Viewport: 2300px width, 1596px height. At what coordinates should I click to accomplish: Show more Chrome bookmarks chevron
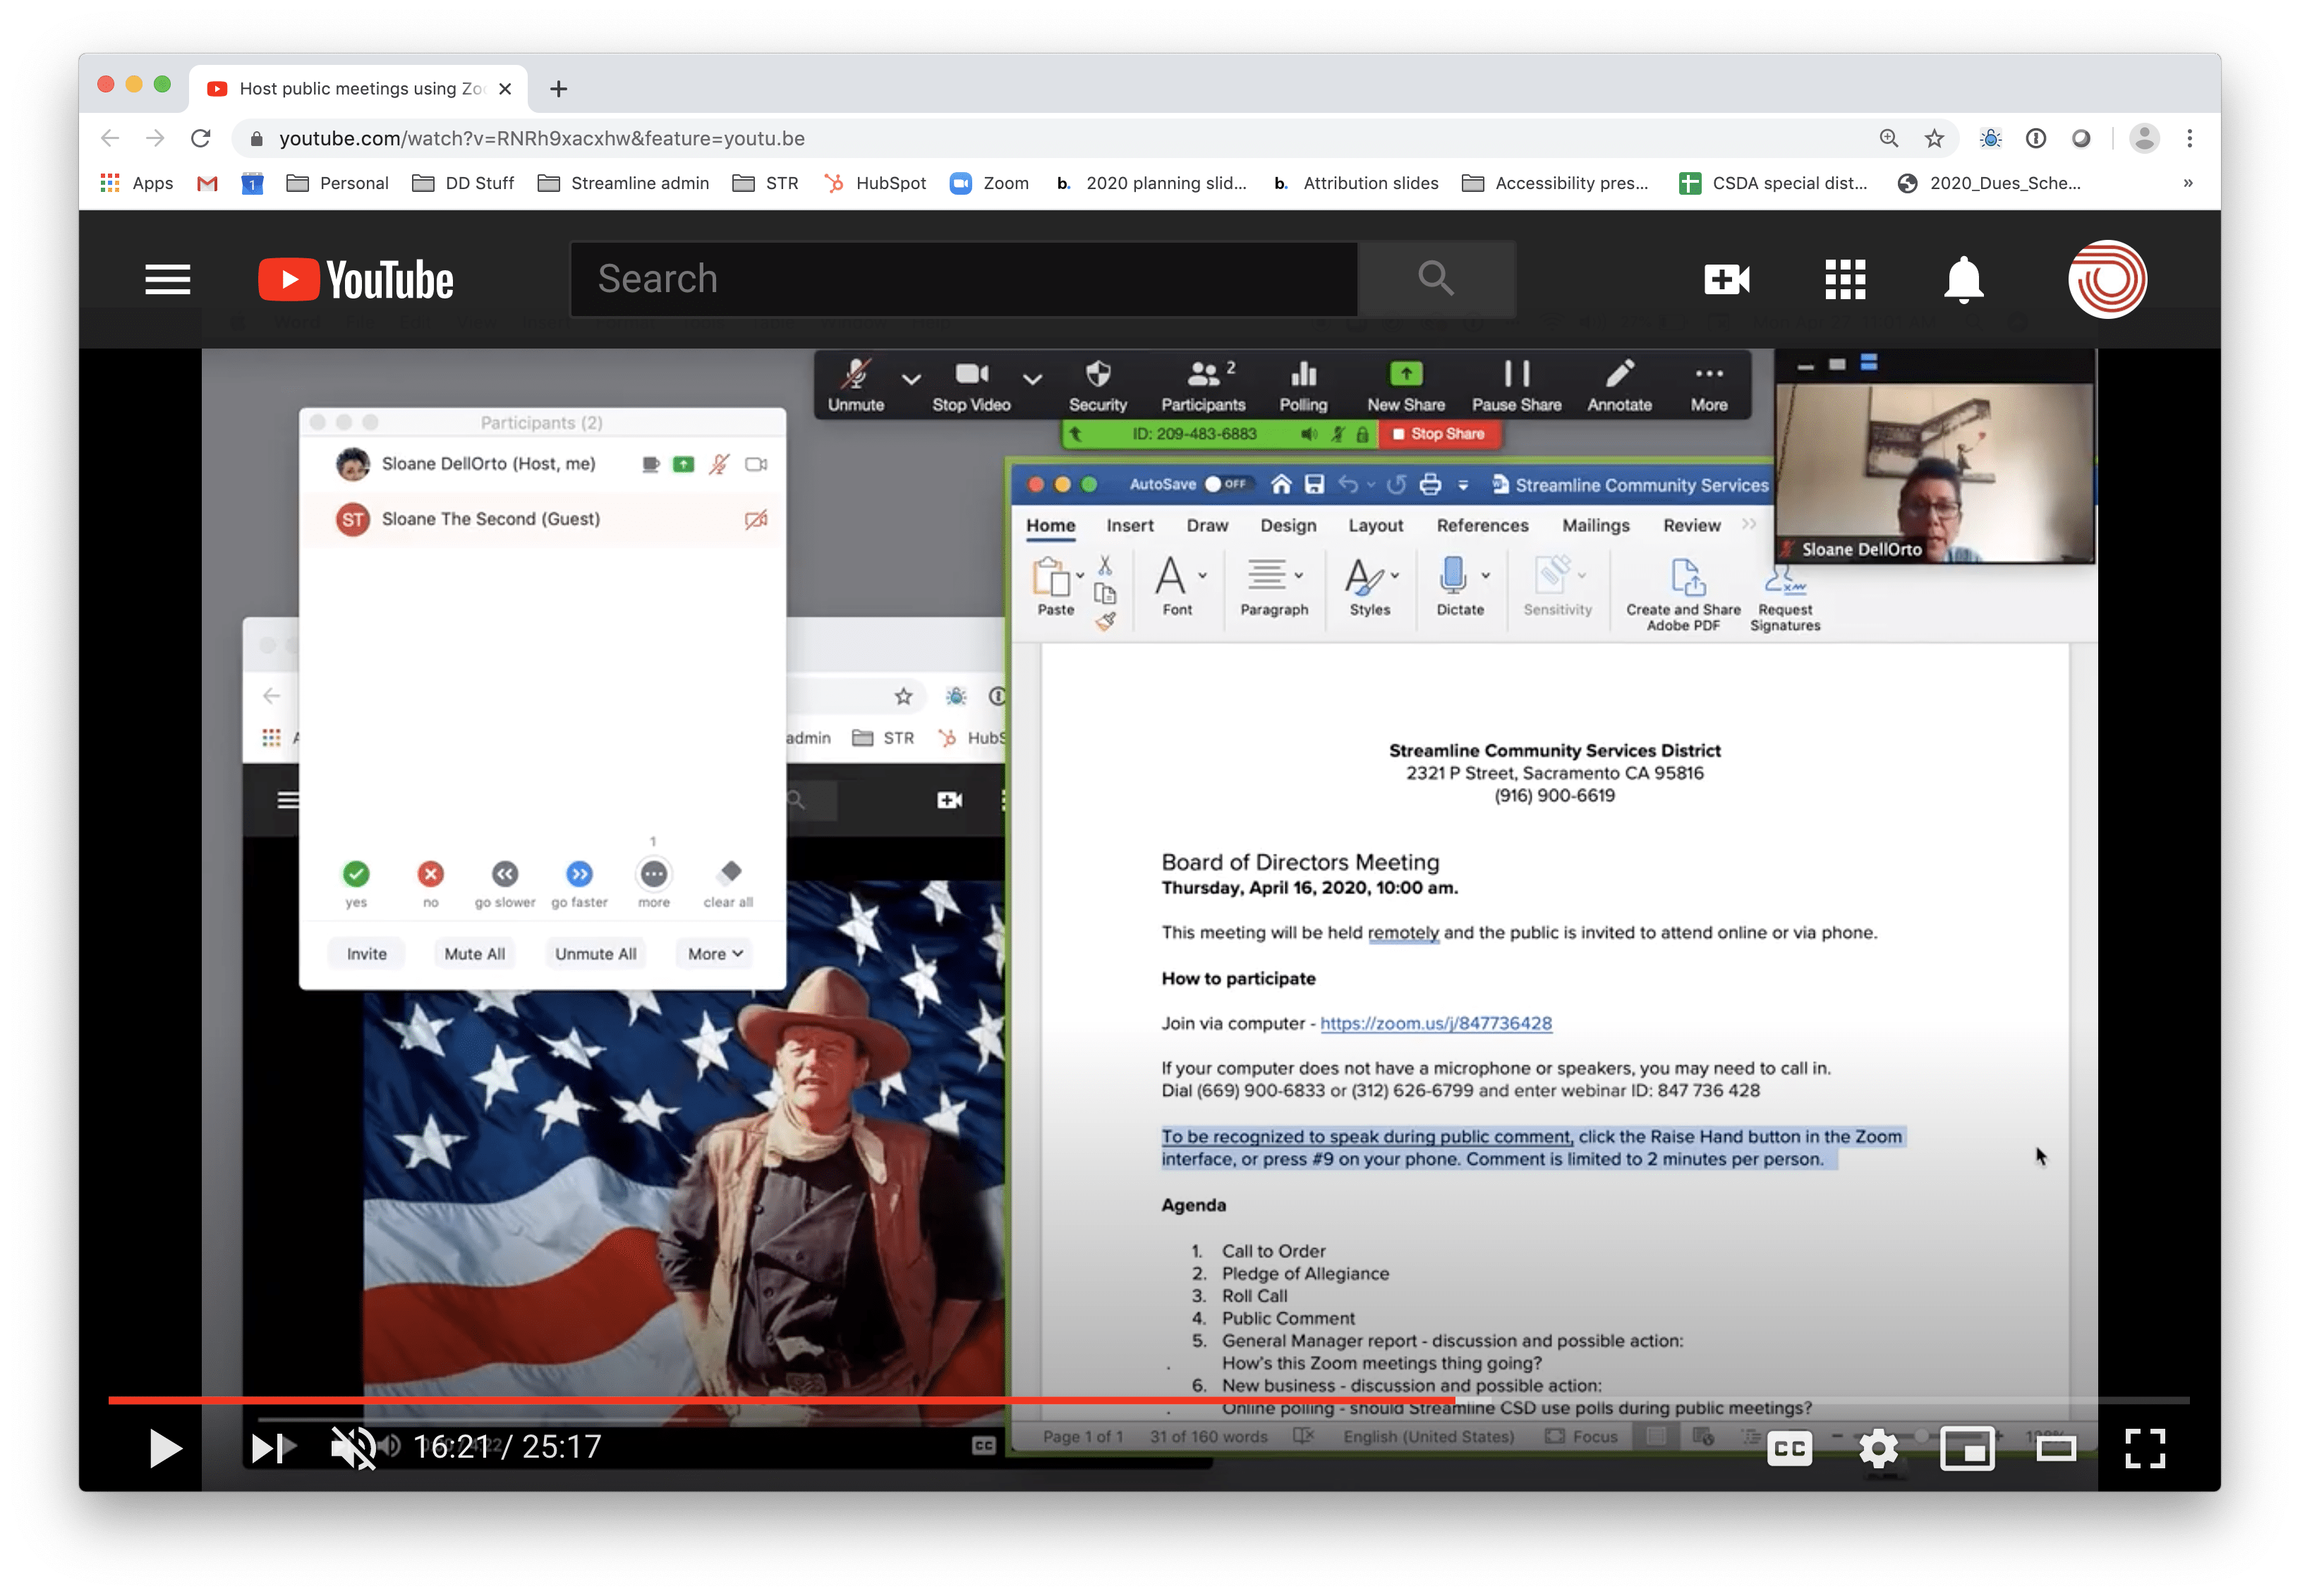(x=2187, y=183)
